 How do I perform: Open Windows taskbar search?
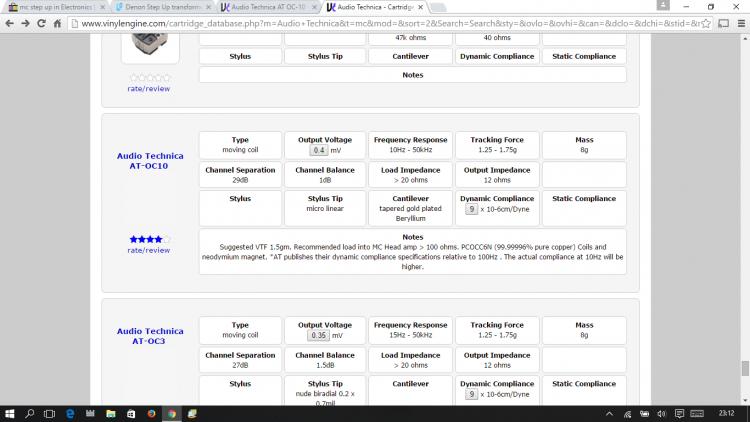[x=29, y=414]
